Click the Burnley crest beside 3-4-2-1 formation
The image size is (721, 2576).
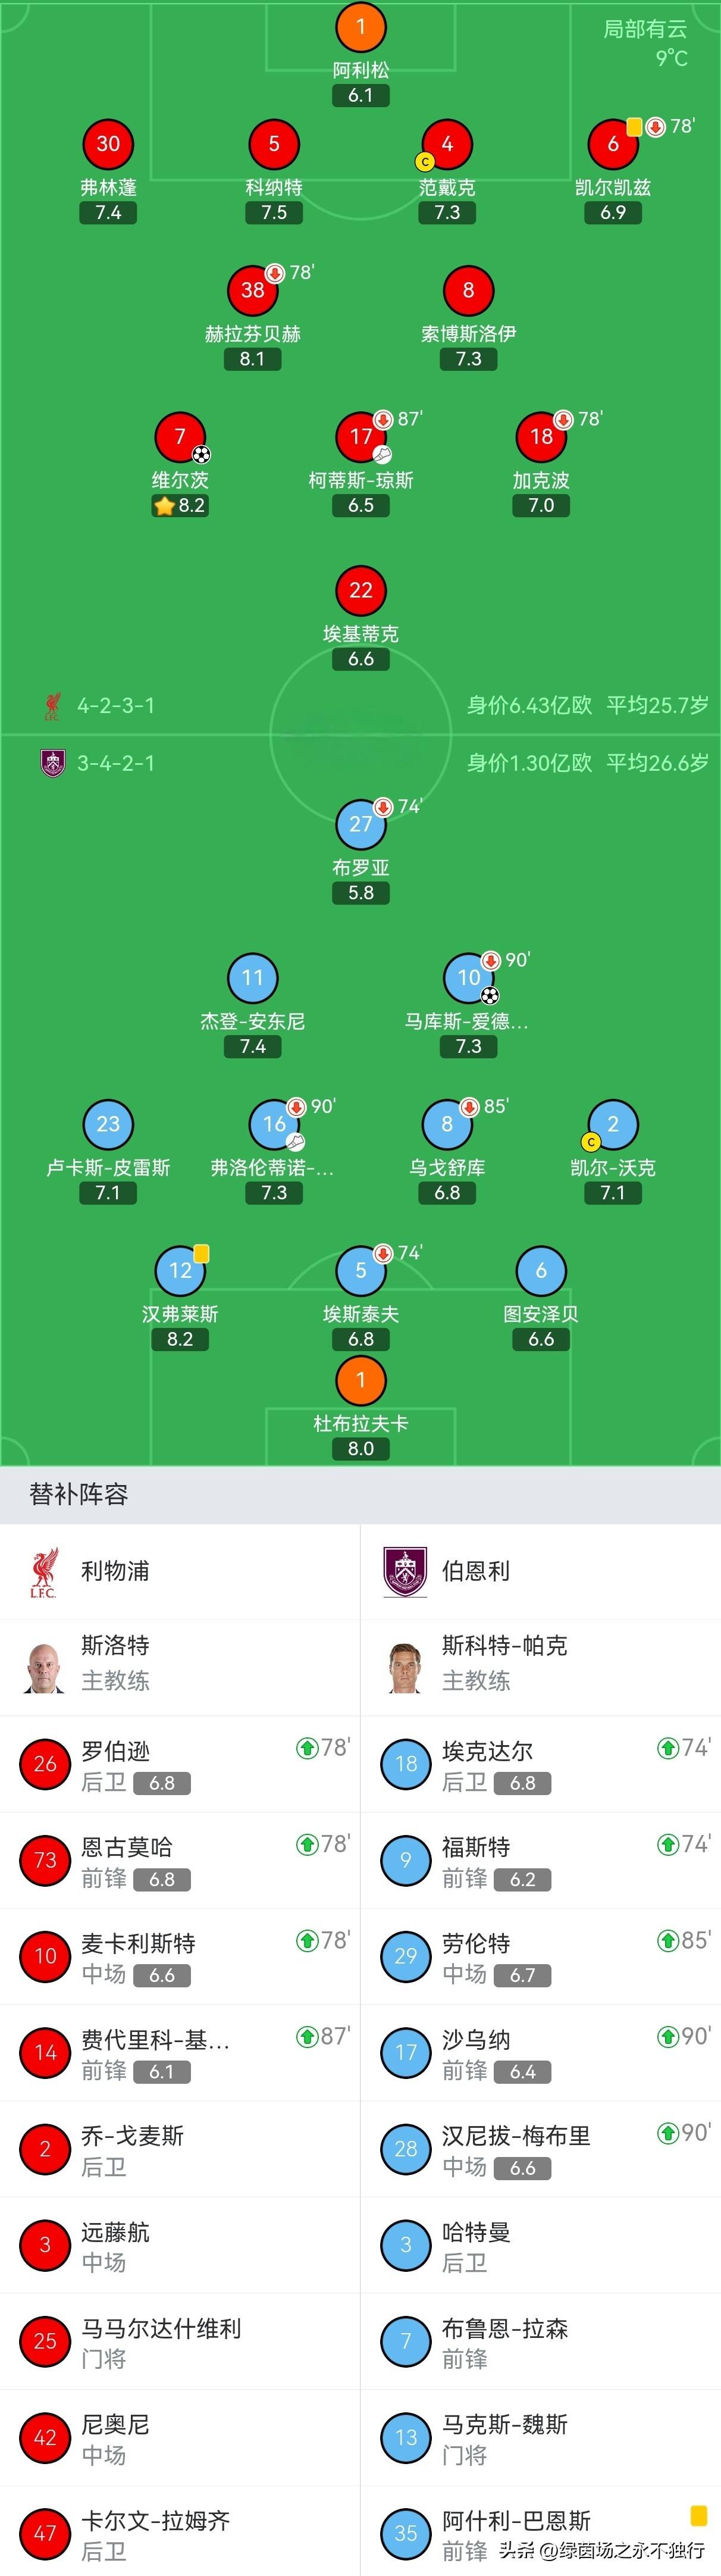click(52, 763)
